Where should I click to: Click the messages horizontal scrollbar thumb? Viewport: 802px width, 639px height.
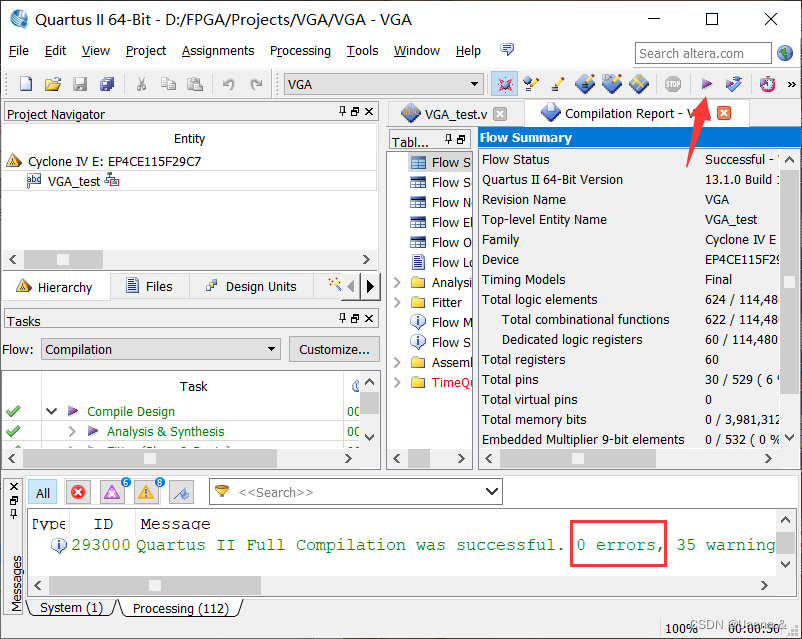pyautogui.click(x=155, y=585)
